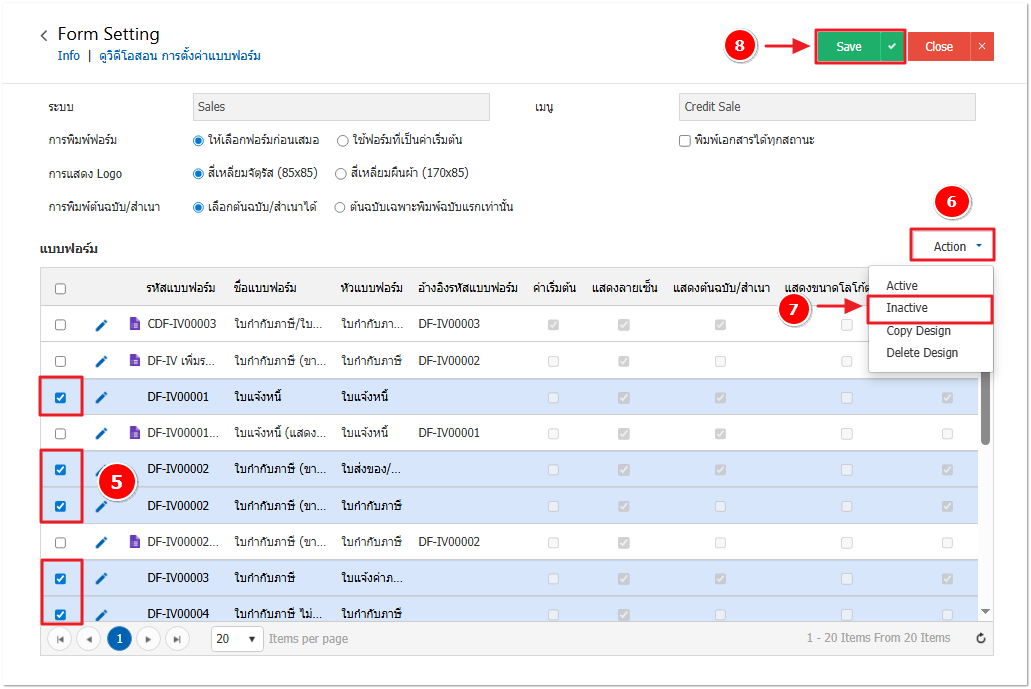Click edit pencil for DF-IV00001 row
Screen dimensions: 1031x689
(x=101, y=397)
